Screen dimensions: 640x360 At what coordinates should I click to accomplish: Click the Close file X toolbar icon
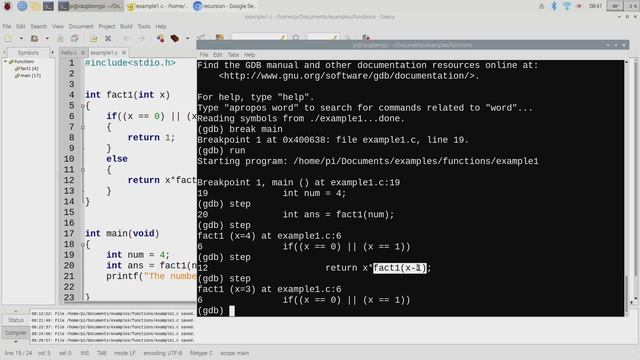click(x=108, y=38)
